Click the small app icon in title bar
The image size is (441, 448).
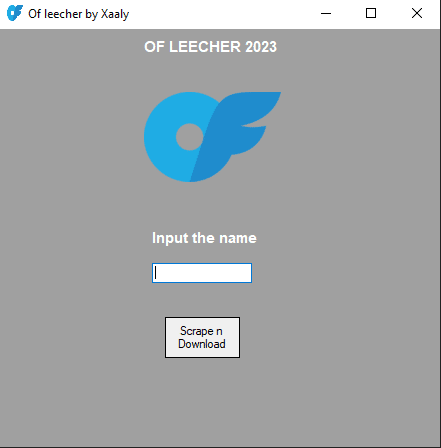point(15,13)
